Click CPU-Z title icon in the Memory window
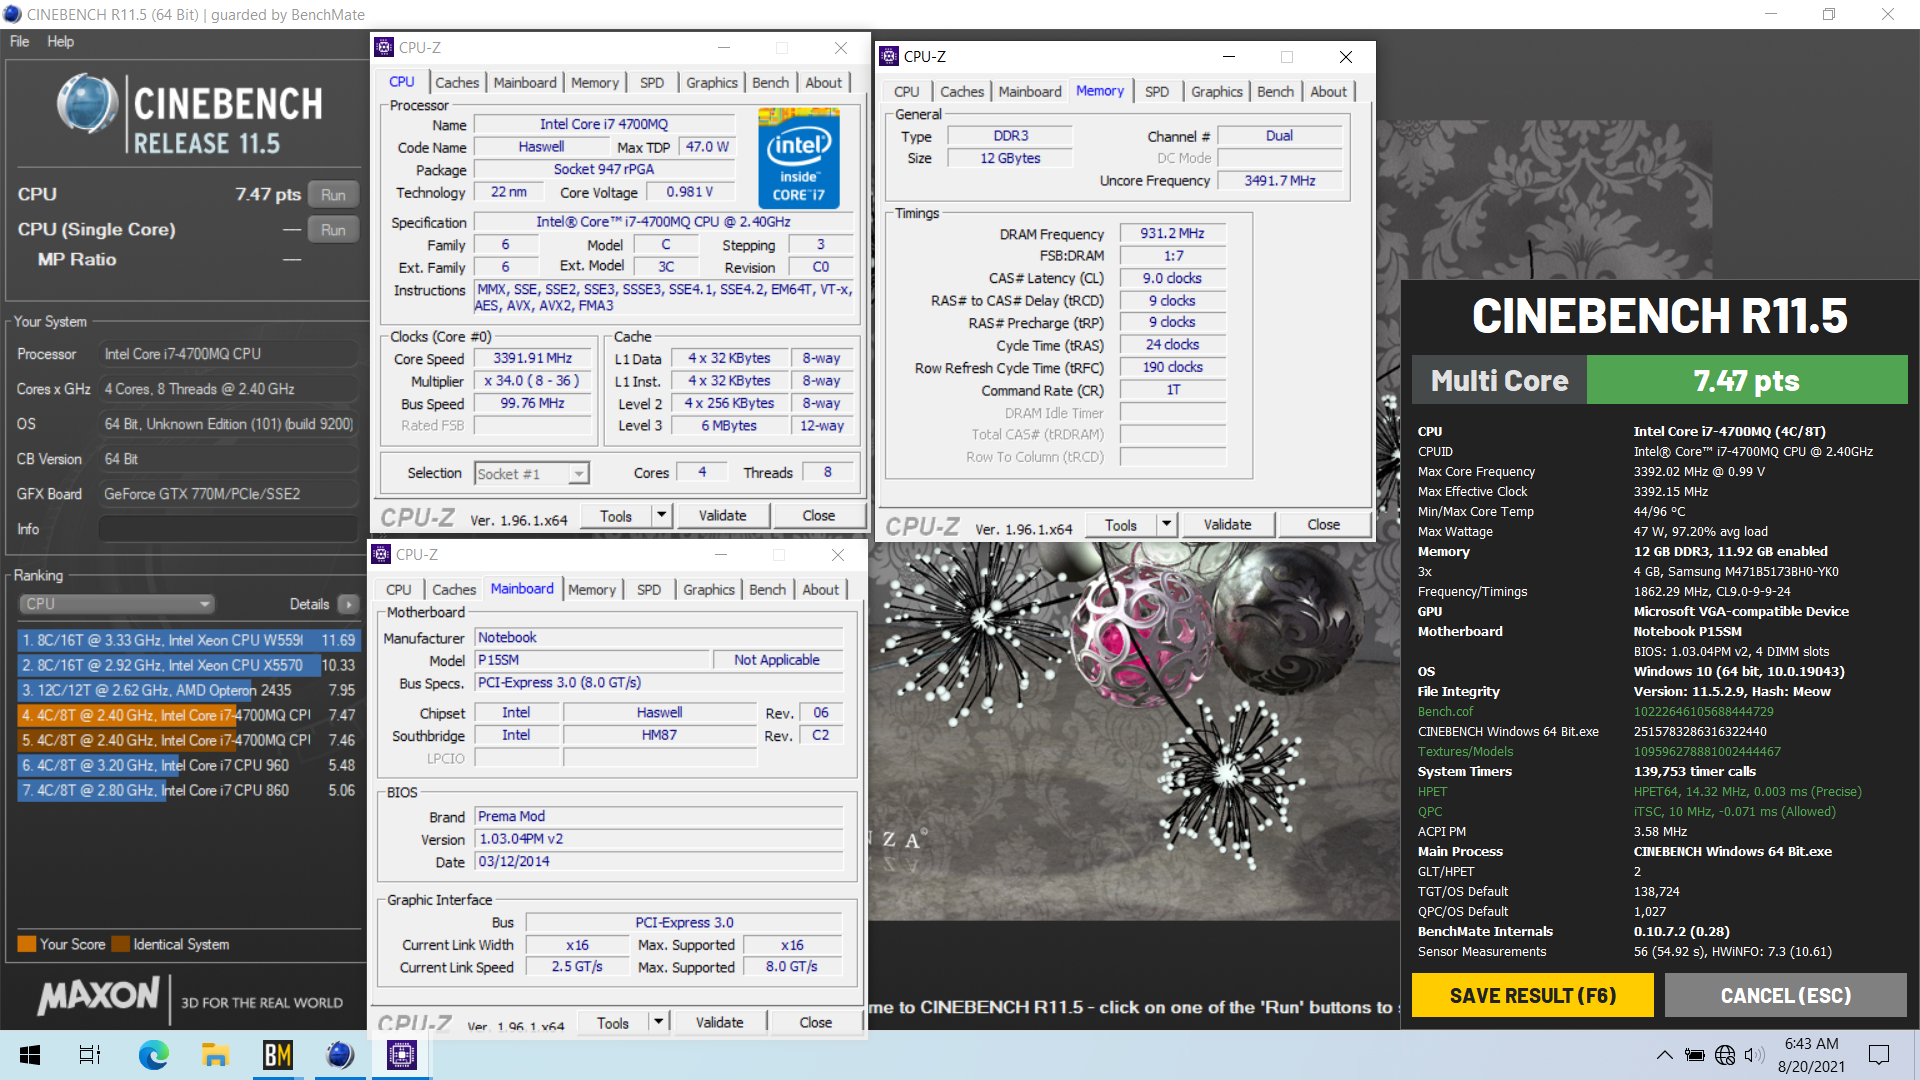Screen dimensions: 1920x1080 click(x=889, y=57)
